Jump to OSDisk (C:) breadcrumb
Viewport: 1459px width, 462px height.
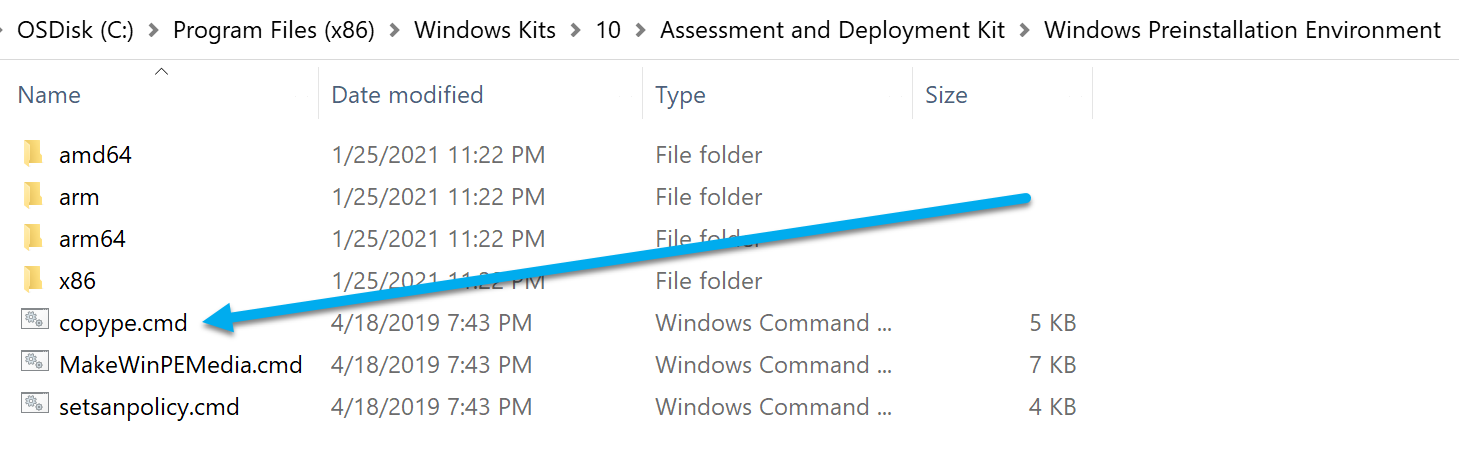[75, 30]
